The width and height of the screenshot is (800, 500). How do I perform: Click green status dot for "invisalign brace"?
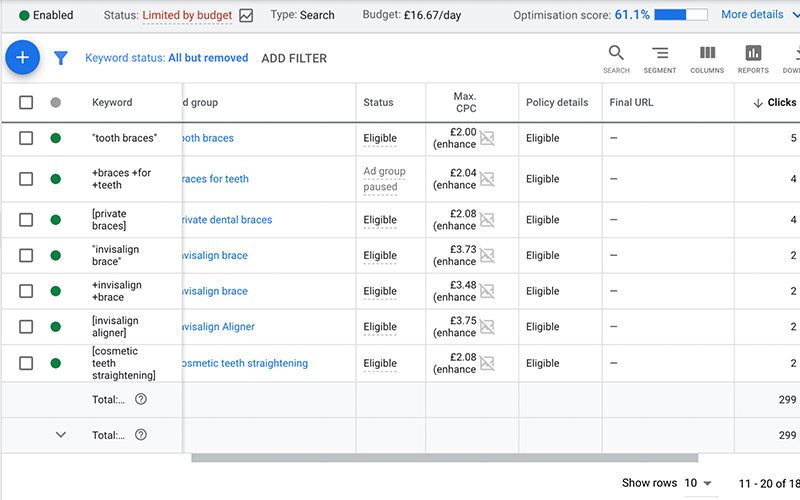coord(56,256)
